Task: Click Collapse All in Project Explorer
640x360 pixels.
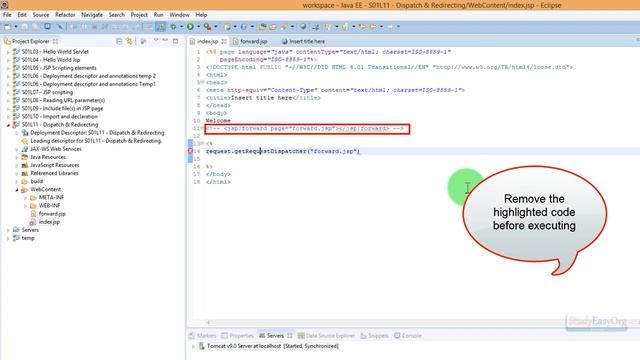Action: (x=119, y=41)
